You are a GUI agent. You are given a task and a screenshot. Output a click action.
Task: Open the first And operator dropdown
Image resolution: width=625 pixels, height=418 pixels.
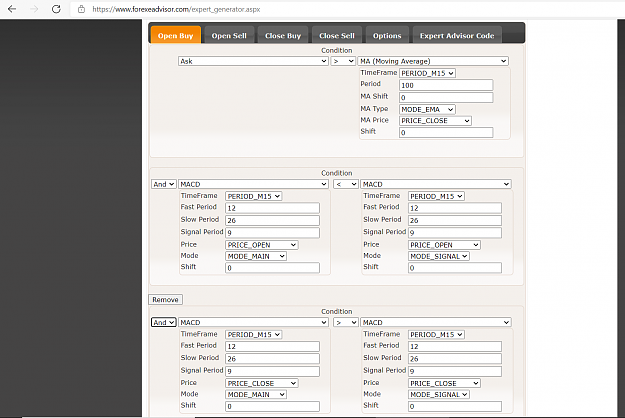point(163,184)
